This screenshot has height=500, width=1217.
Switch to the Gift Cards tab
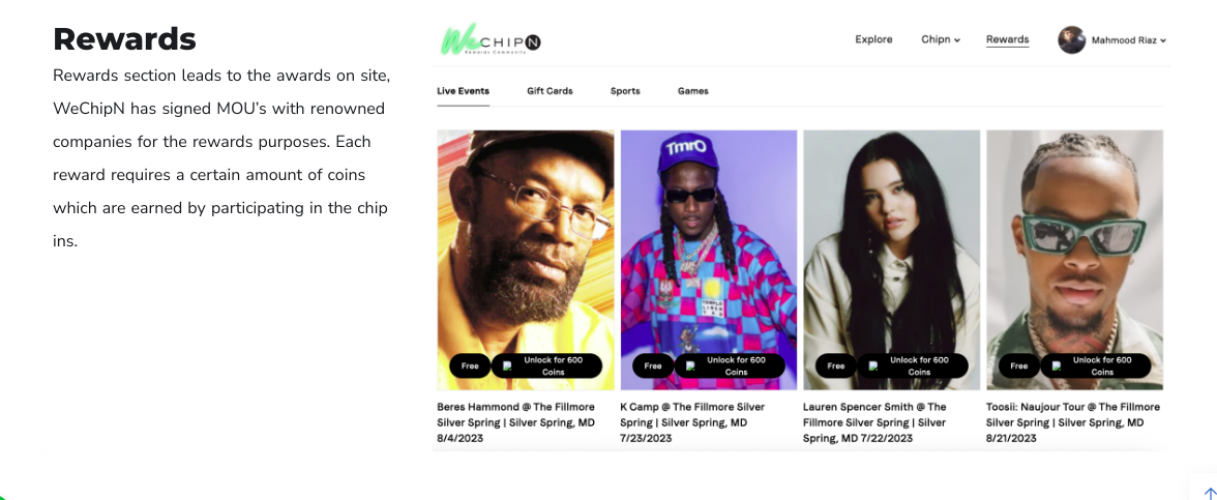550,91
